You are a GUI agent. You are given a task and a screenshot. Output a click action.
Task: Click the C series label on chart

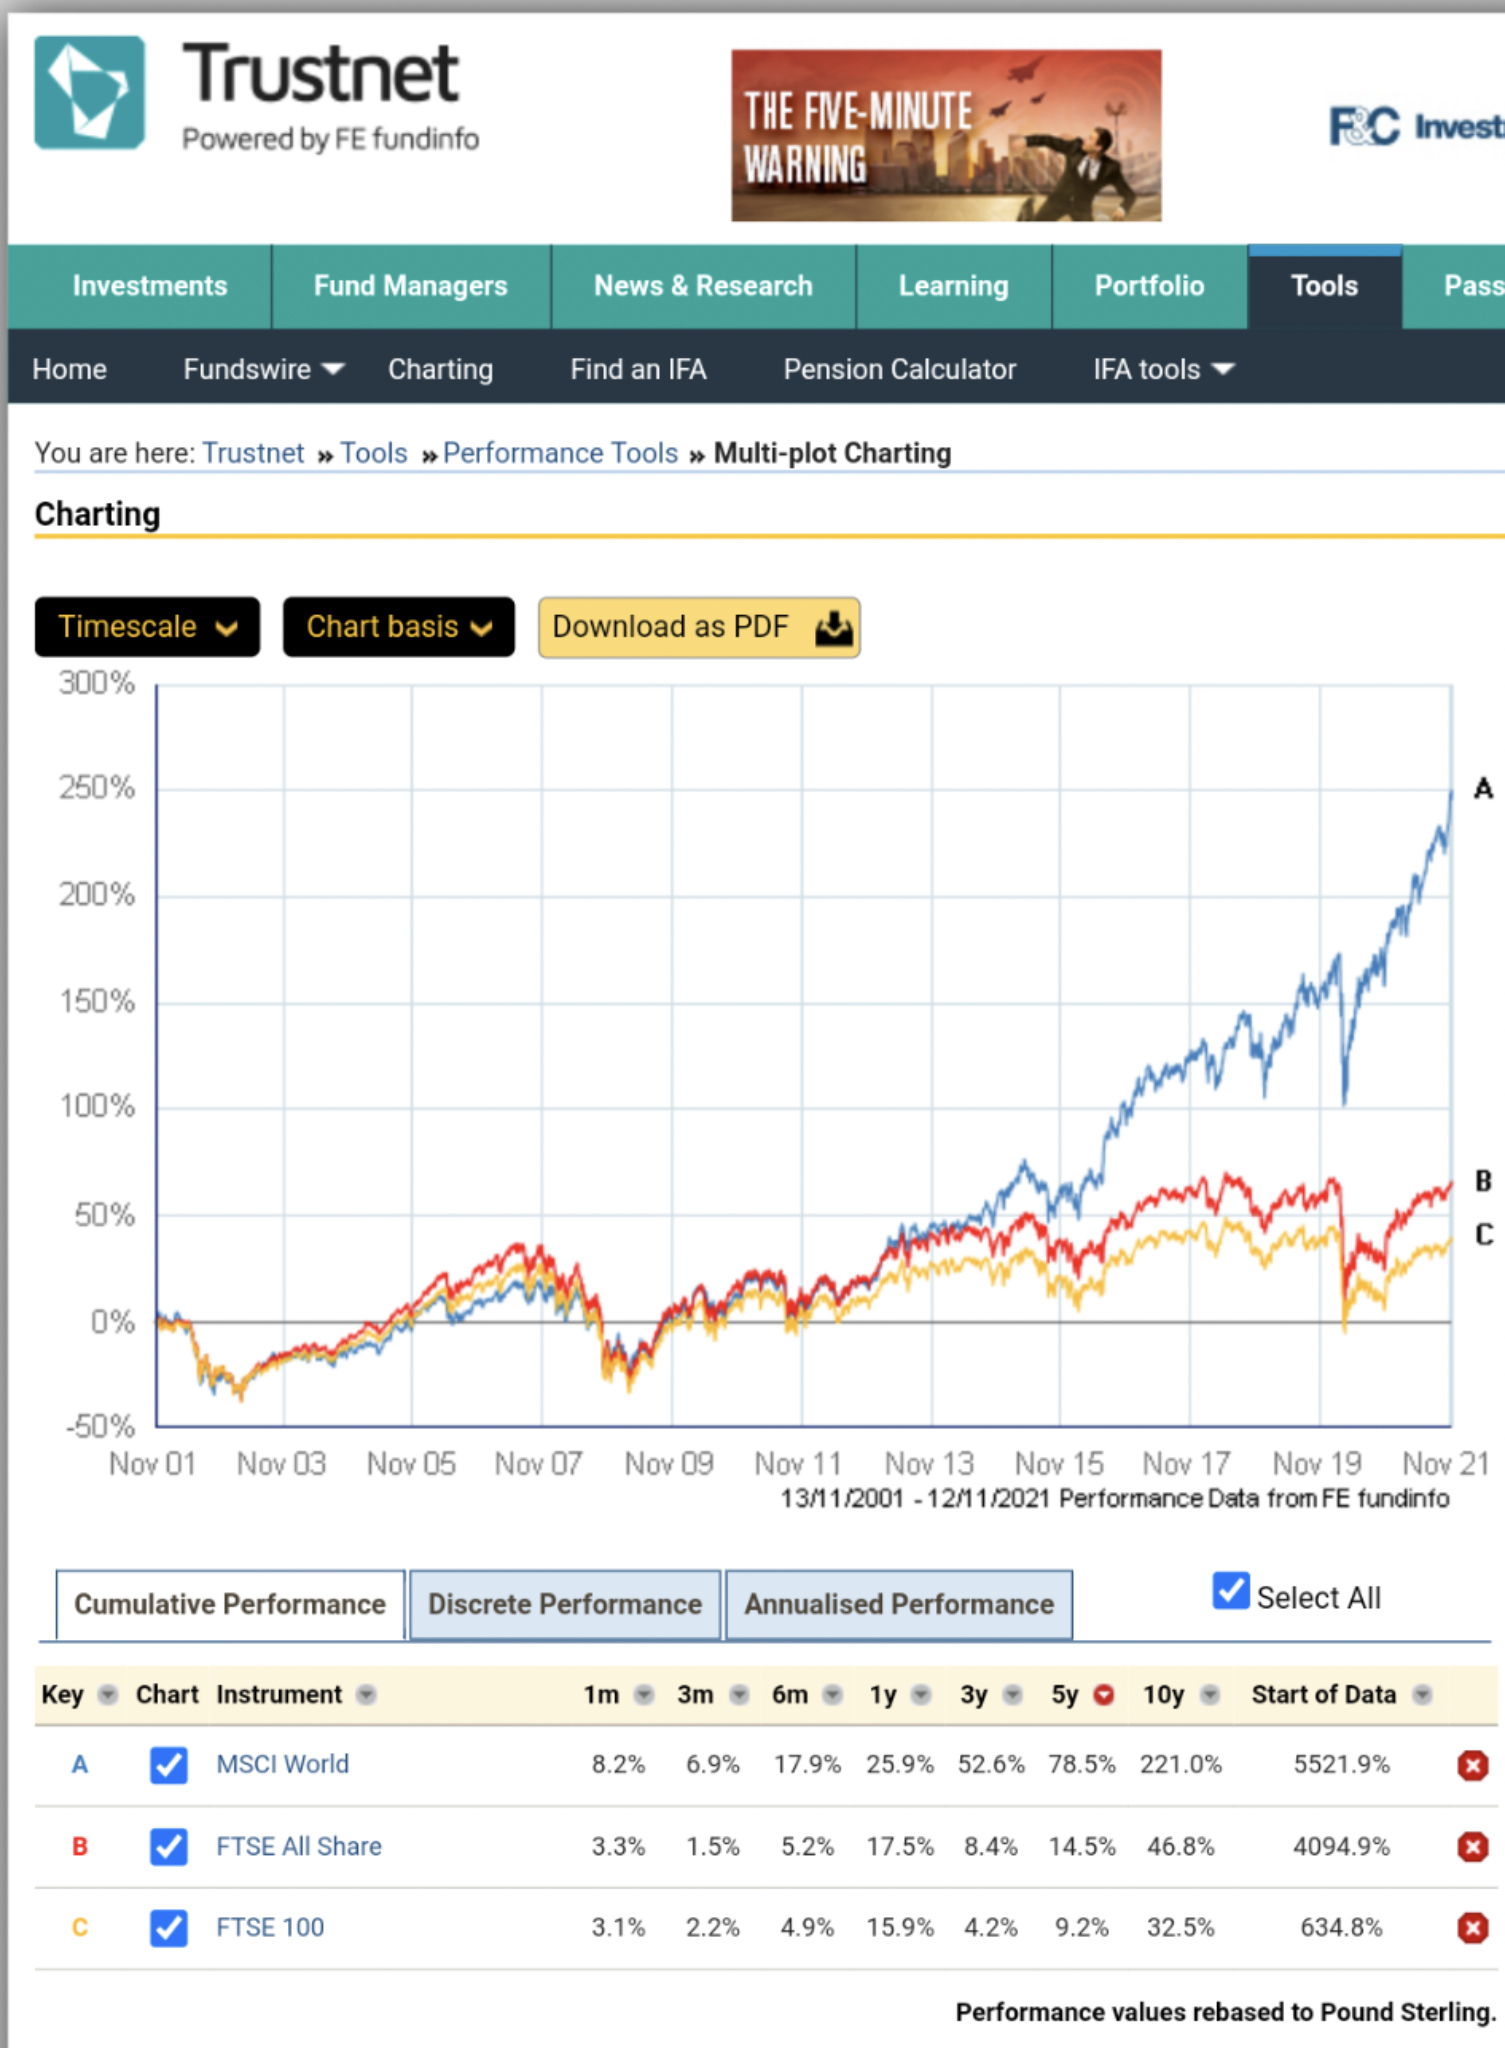[x=1483, y=1235]
